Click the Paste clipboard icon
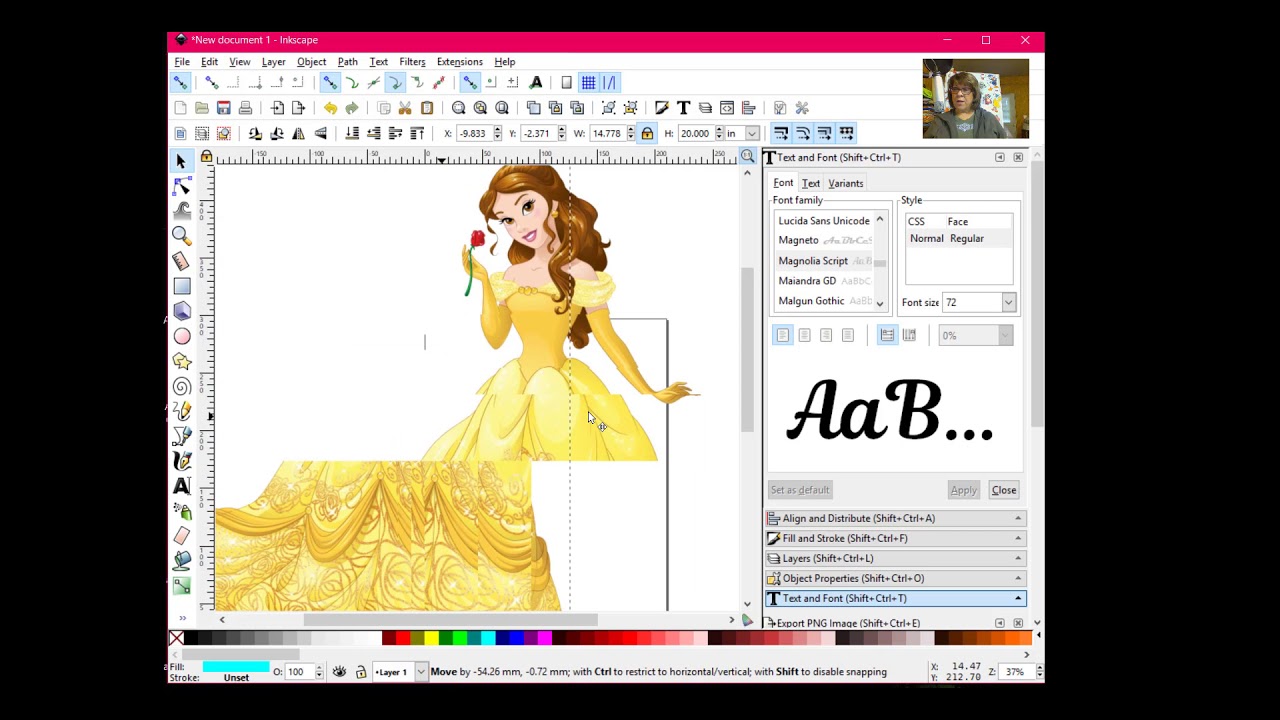This screenshot has width=1280, height=720. click(x=427, y=108)
